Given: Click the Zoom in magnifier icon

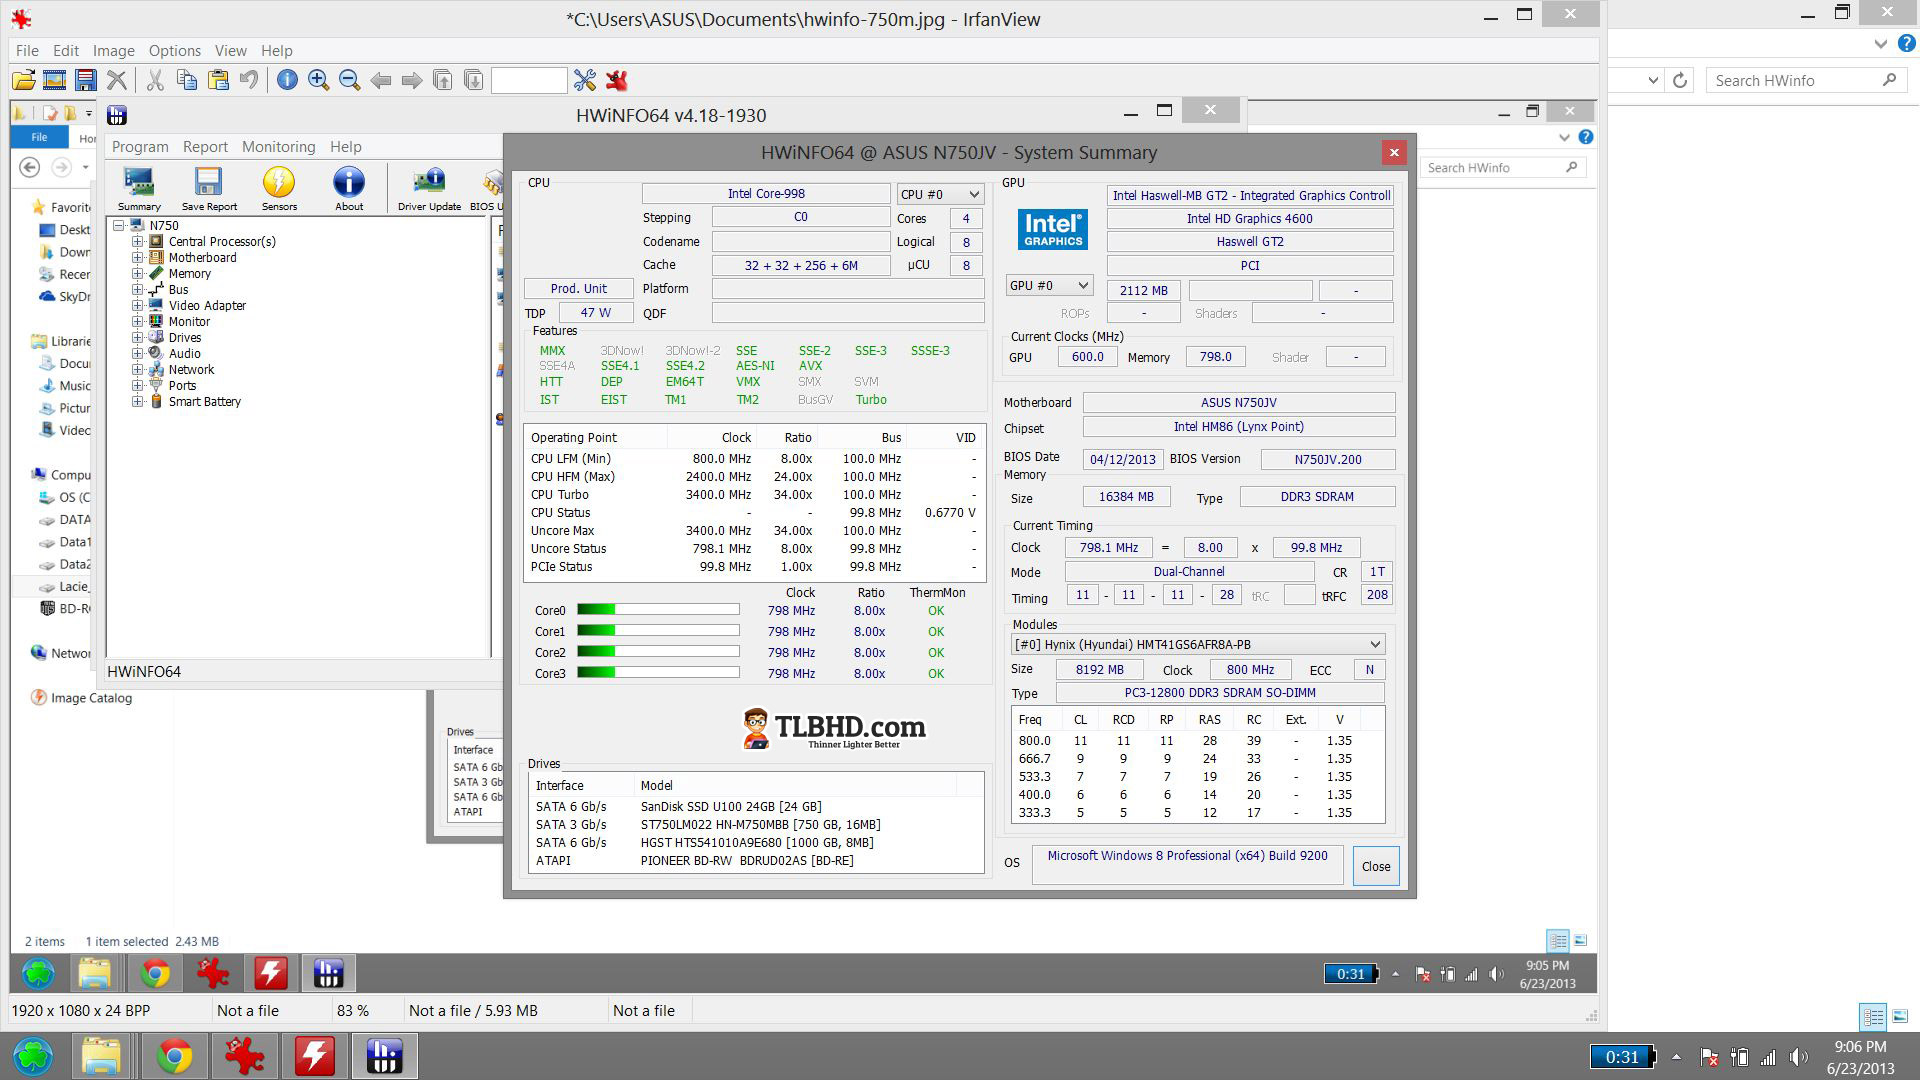Looking at the screenshot, I should [318, 81].
